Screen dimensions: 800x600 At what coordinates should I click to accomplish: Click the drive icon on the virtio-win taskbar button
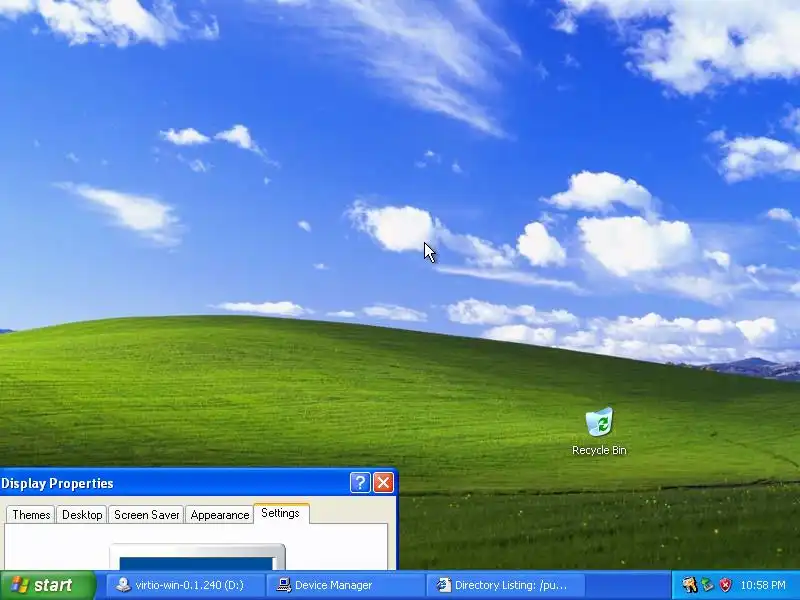pos(123,585)
